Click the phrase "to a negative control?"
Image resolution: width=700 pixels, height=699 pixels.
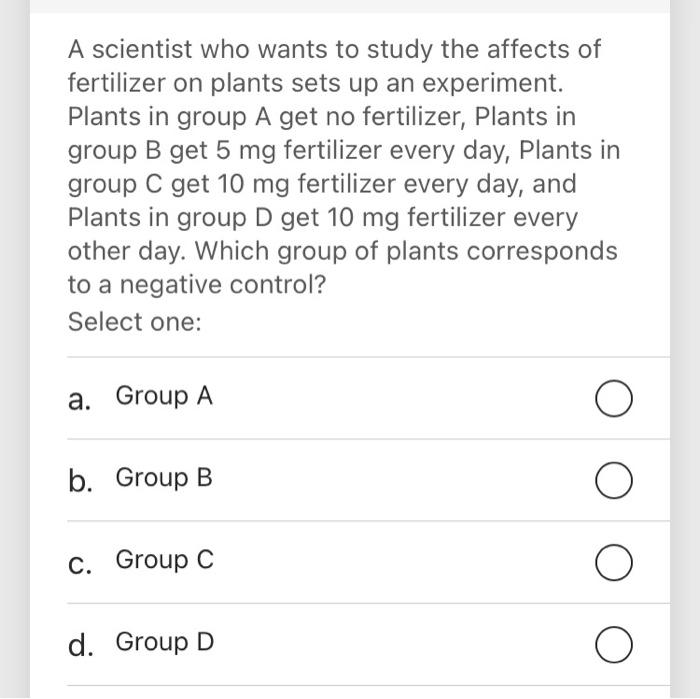[x=196, y=285]
